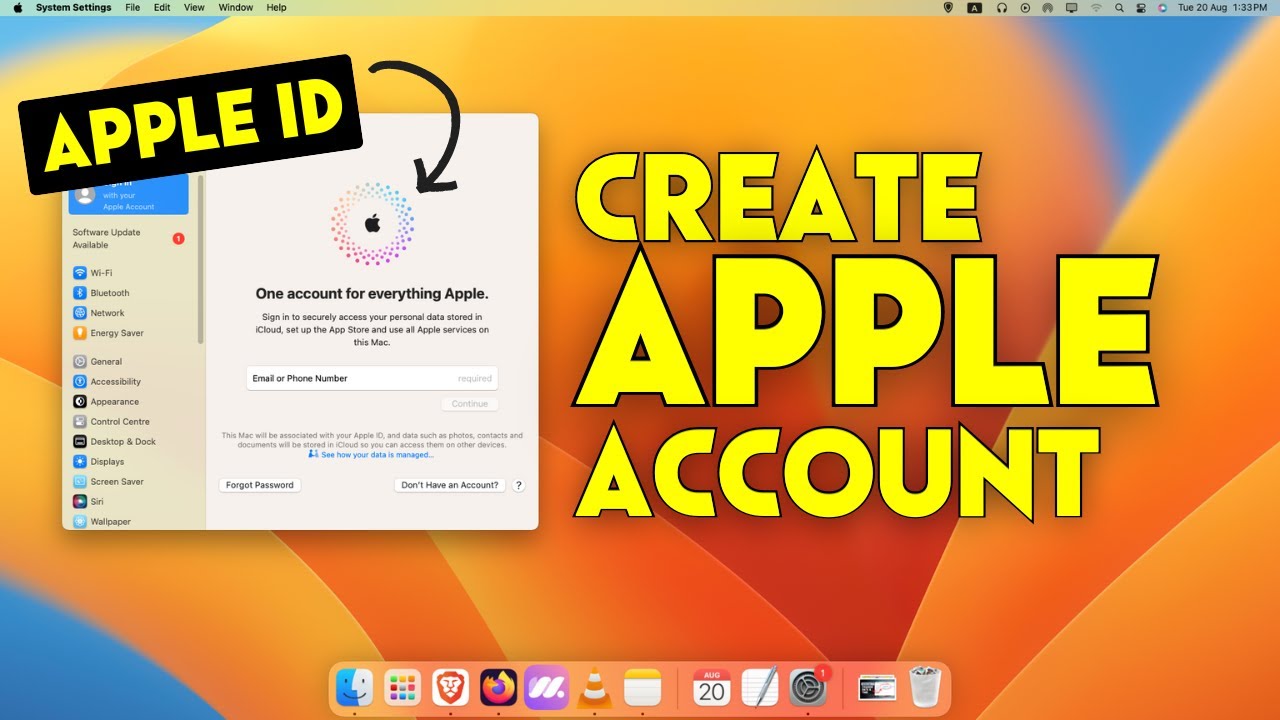Open Control Centre from the menu bar

tap(1141, 7)
